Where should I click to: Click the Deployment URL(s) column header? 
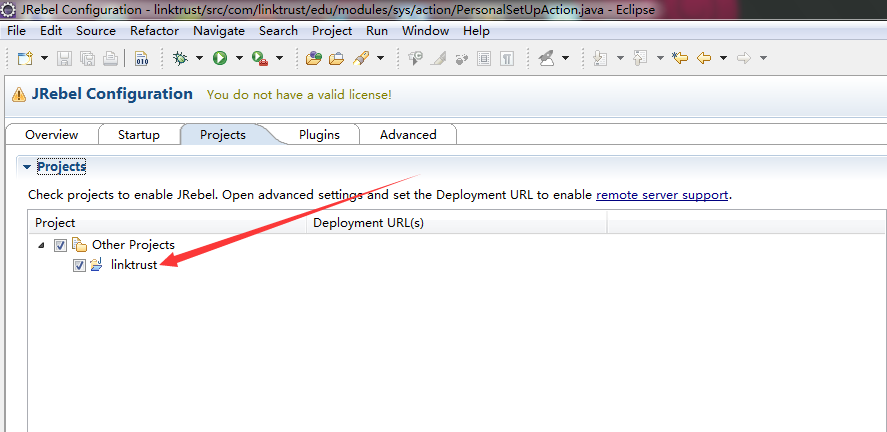tap(457, 223)
